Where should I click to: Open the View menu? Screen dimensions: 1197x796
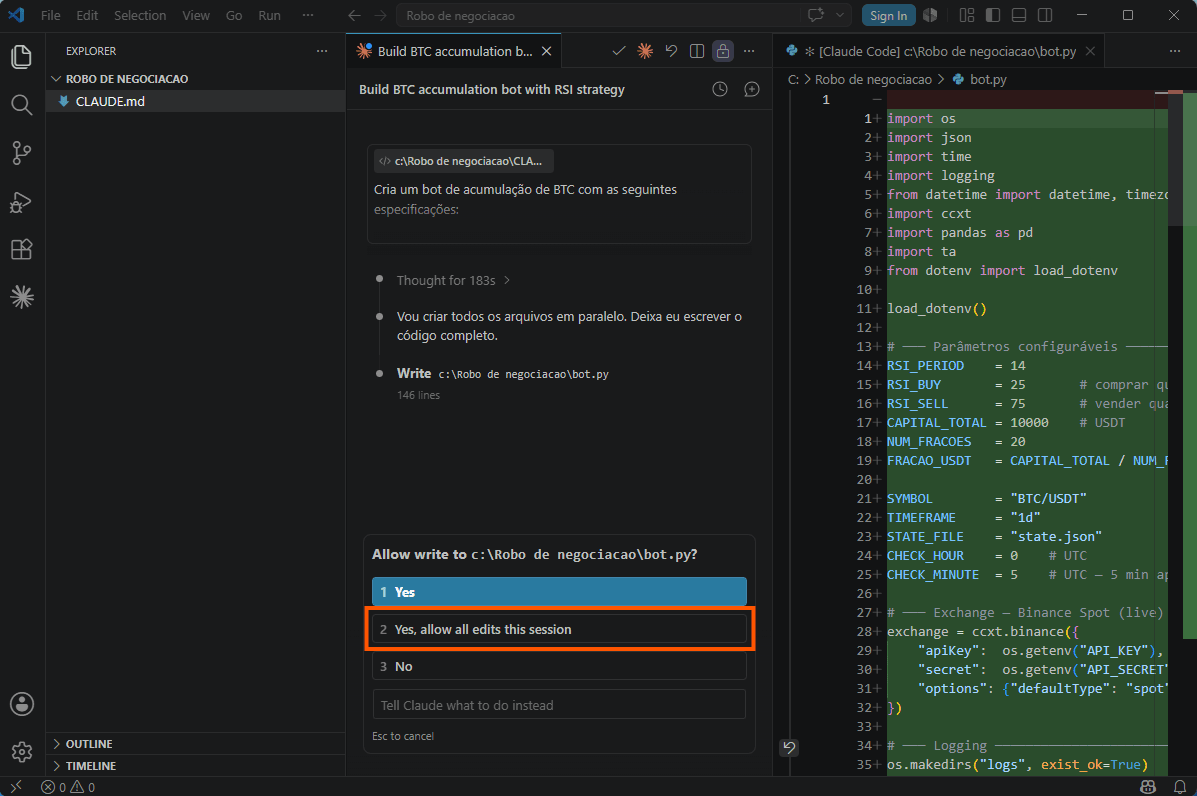(x=195, y=15)
